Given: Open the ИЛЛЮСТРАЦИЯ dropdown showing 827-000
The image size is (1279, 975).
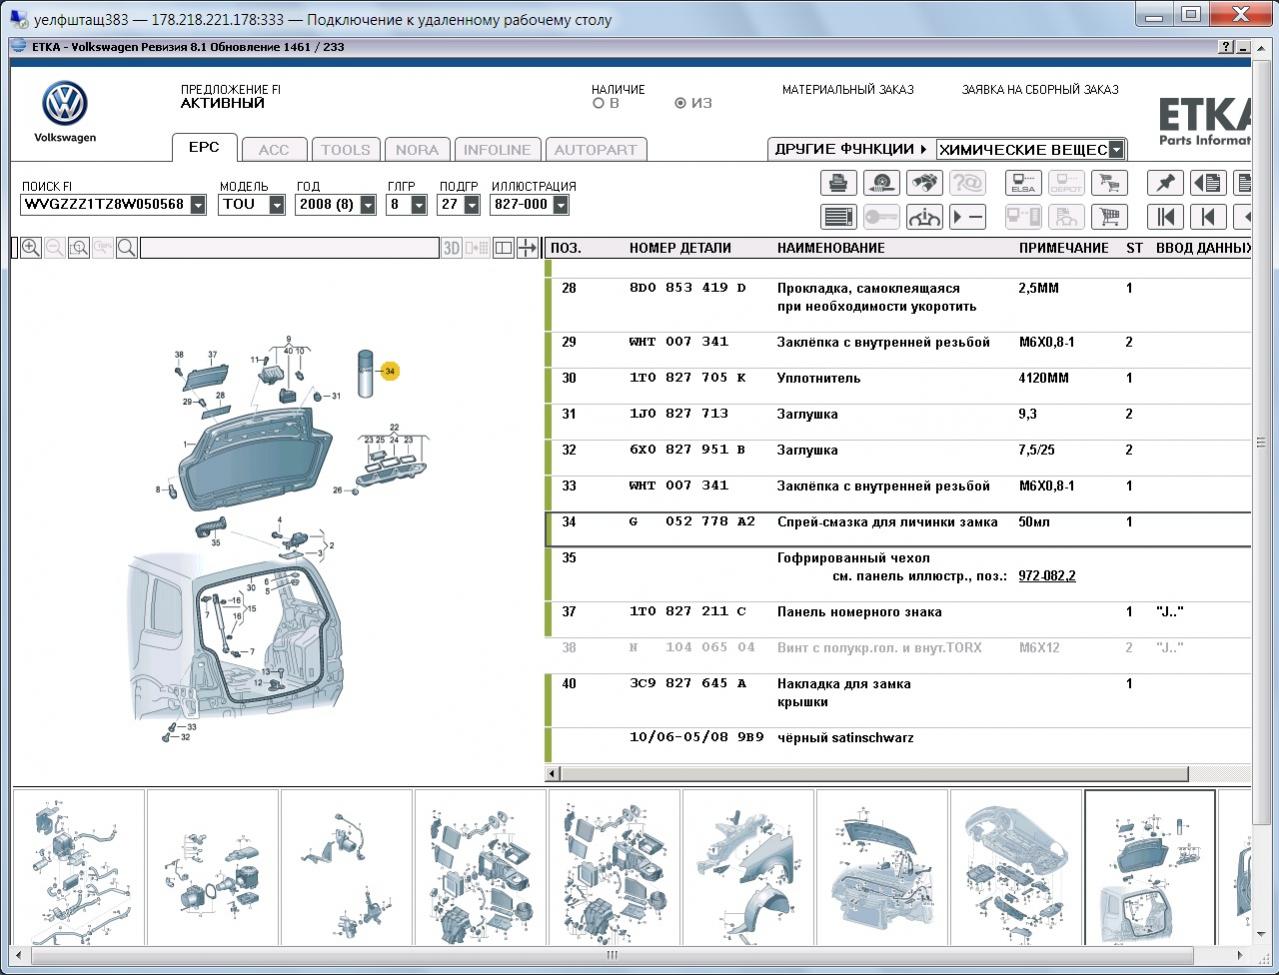Looking at the screenshot, I should click(561, 205).
